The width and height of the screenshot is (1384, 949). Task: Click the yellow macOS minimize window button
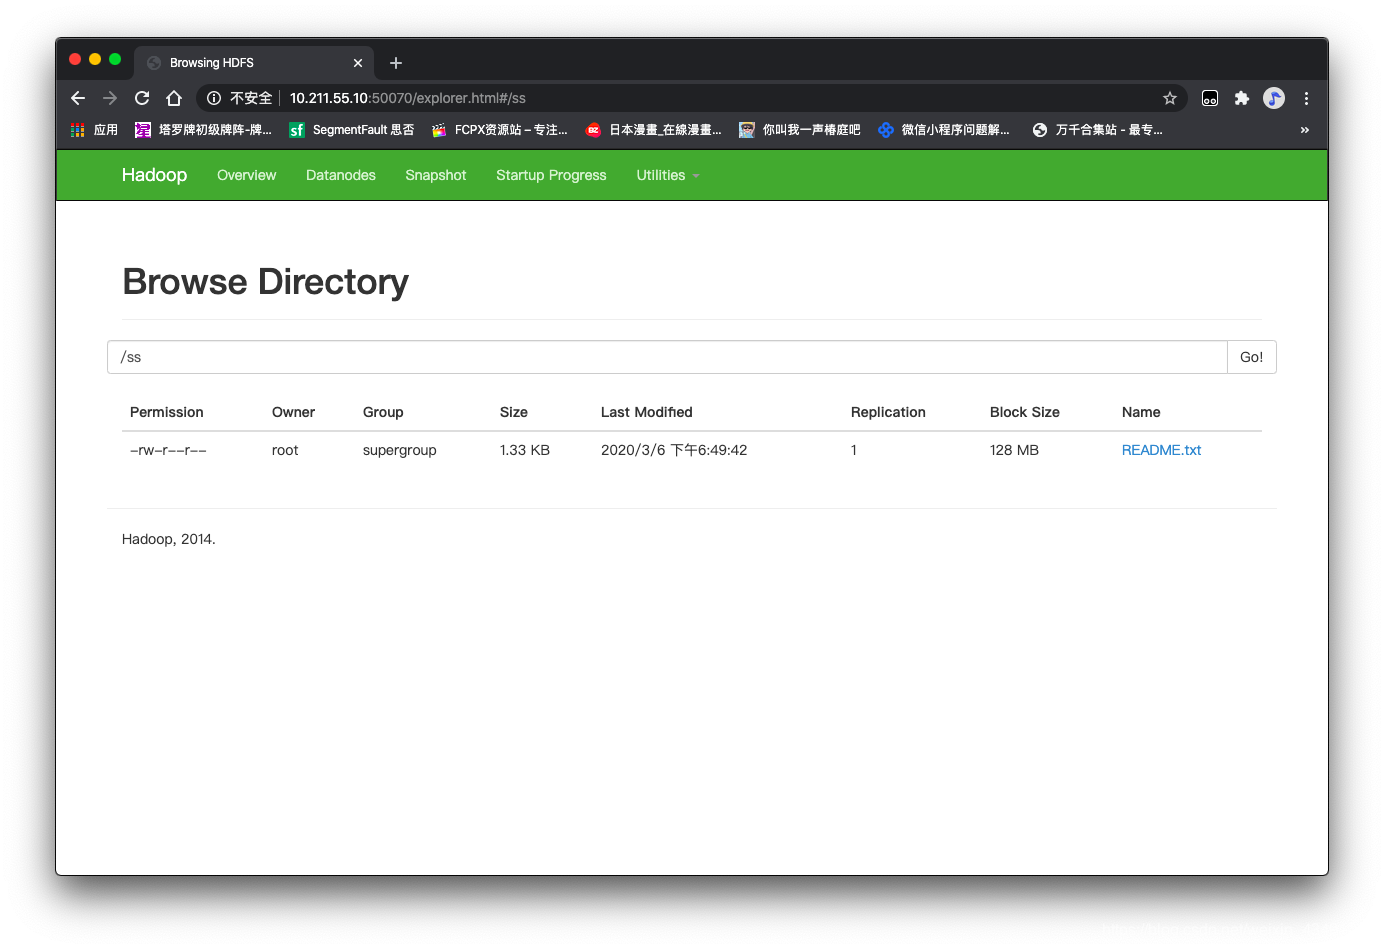point(95,59)
